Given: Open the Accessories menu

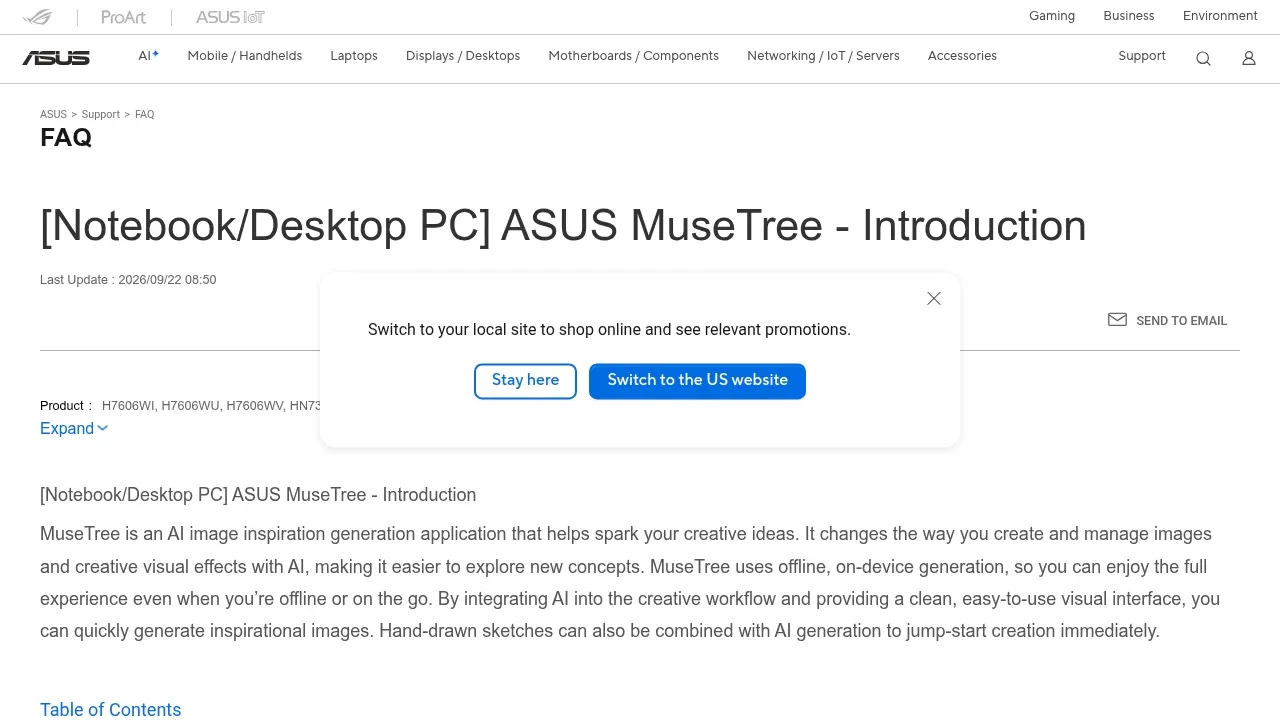Looking at the screenshot, I should (962, 56).
